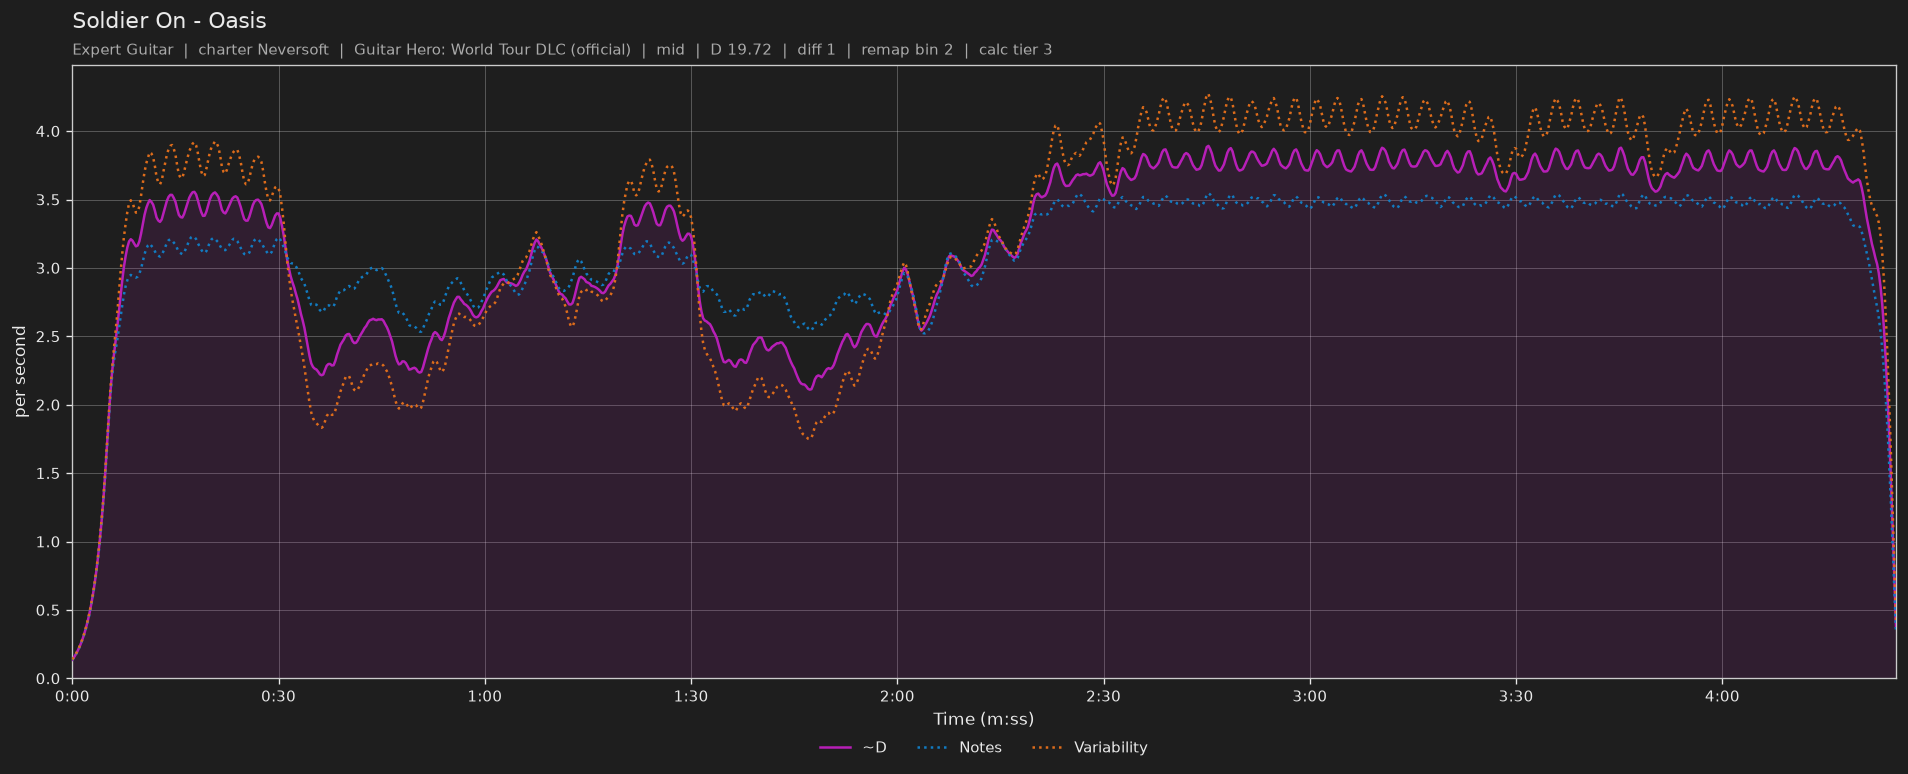Click the 2.5 y-axis tick label
This screenshot has height=774, width=1908.
(48, 337)
